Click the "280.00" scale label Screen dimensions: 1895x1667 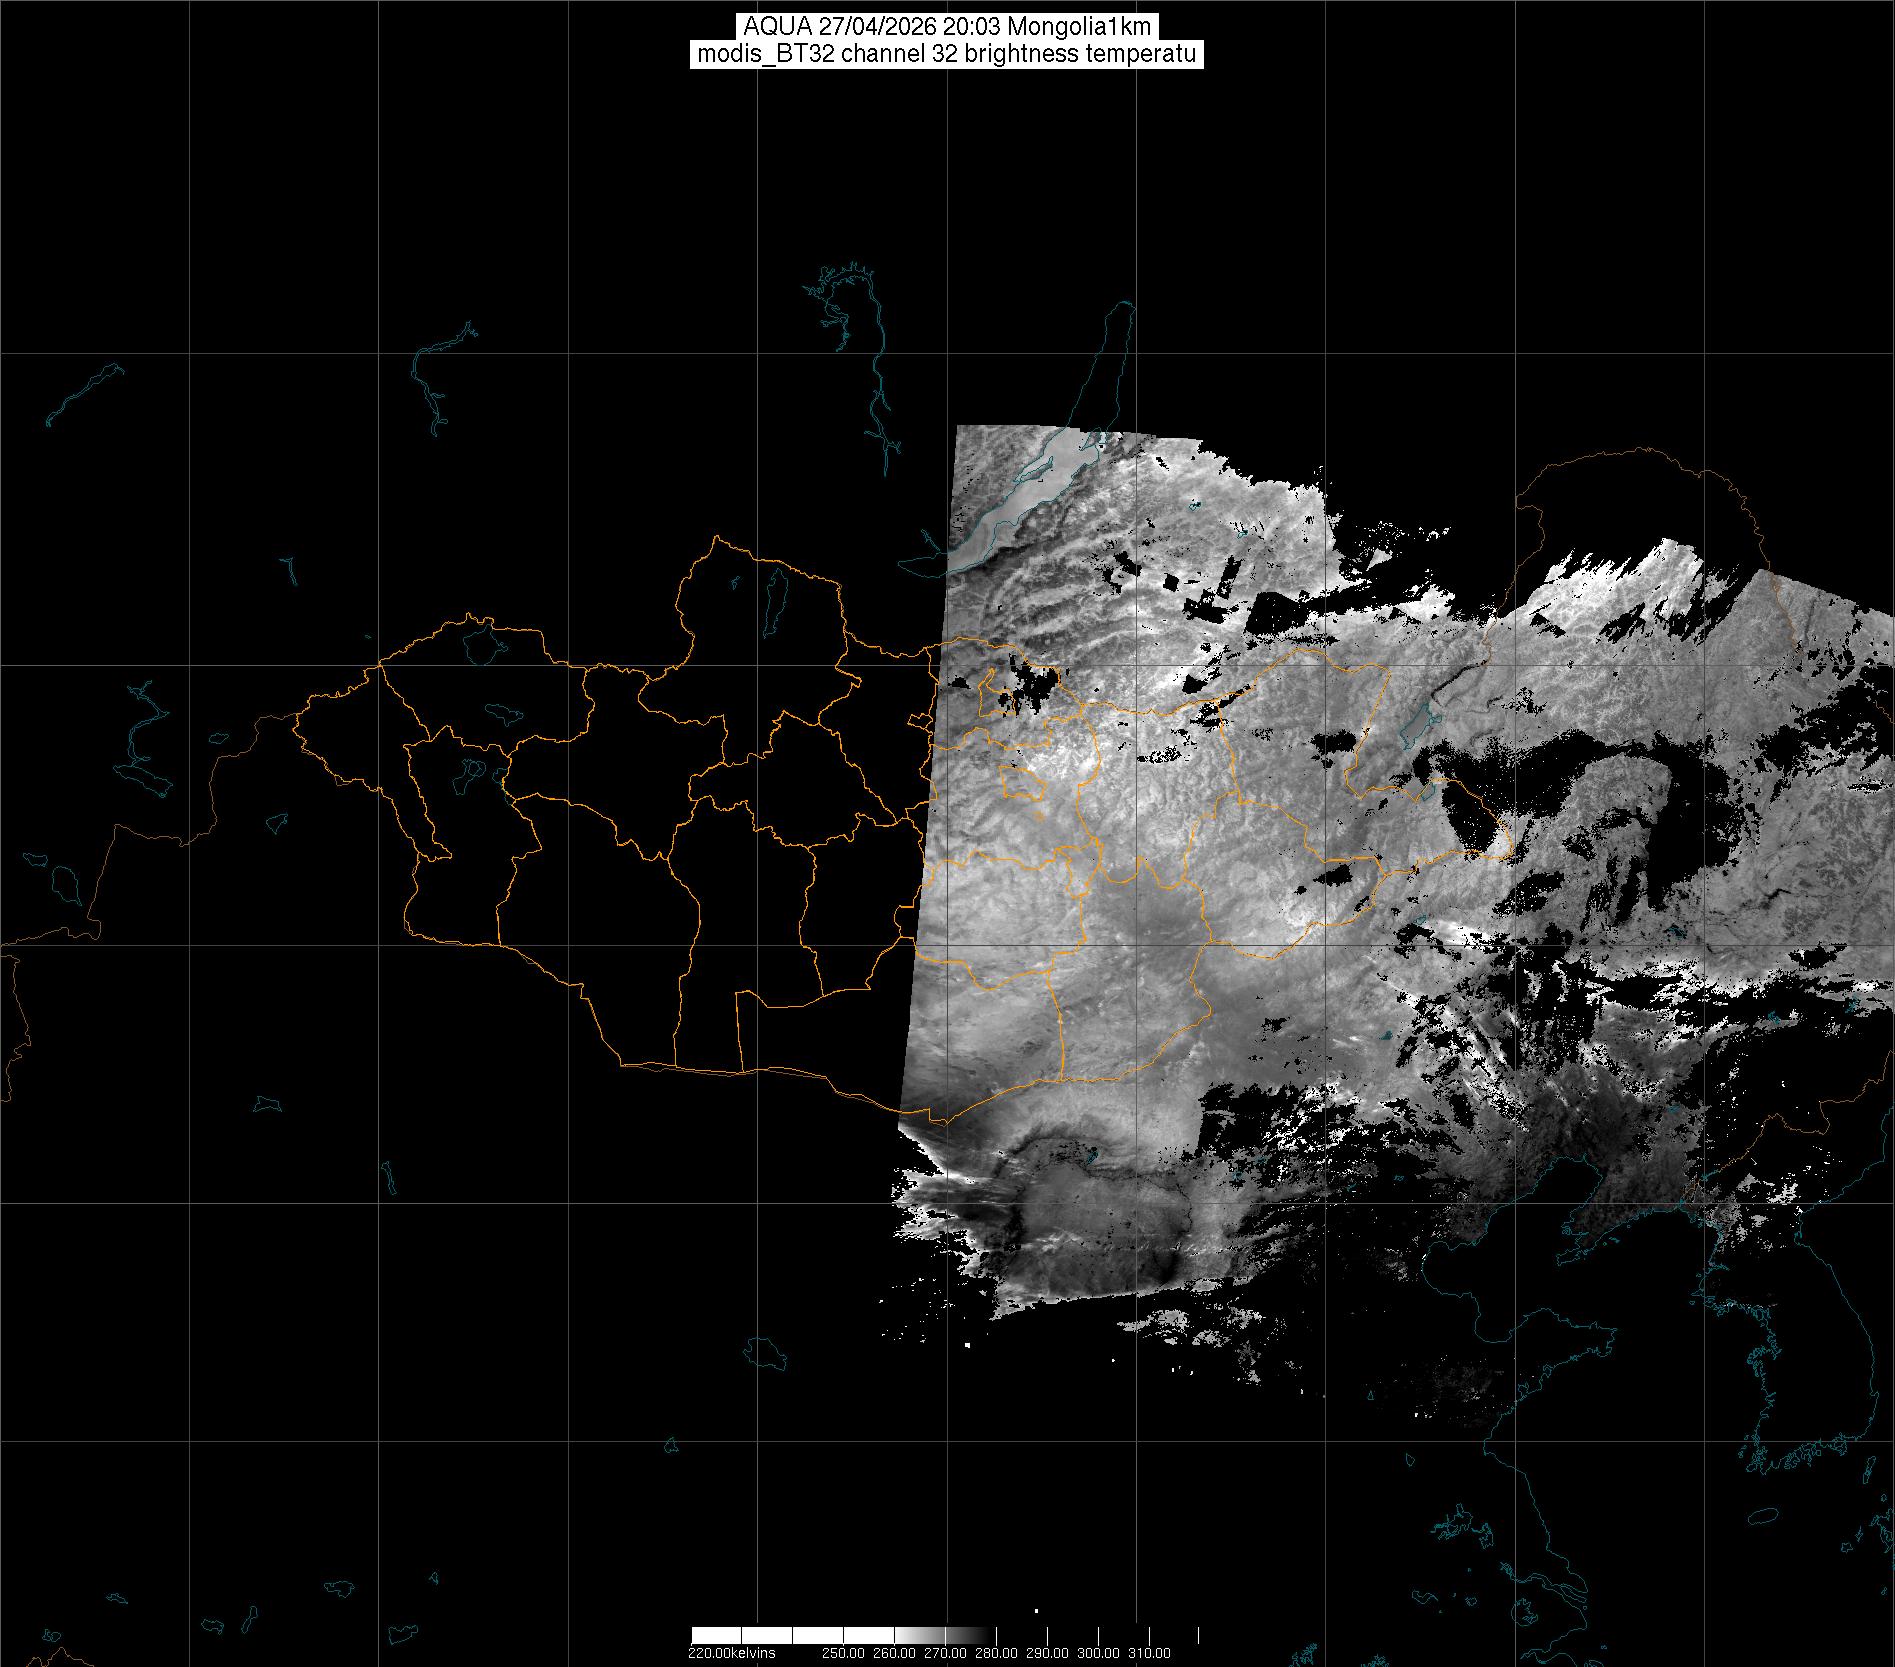coord(997,1653)
